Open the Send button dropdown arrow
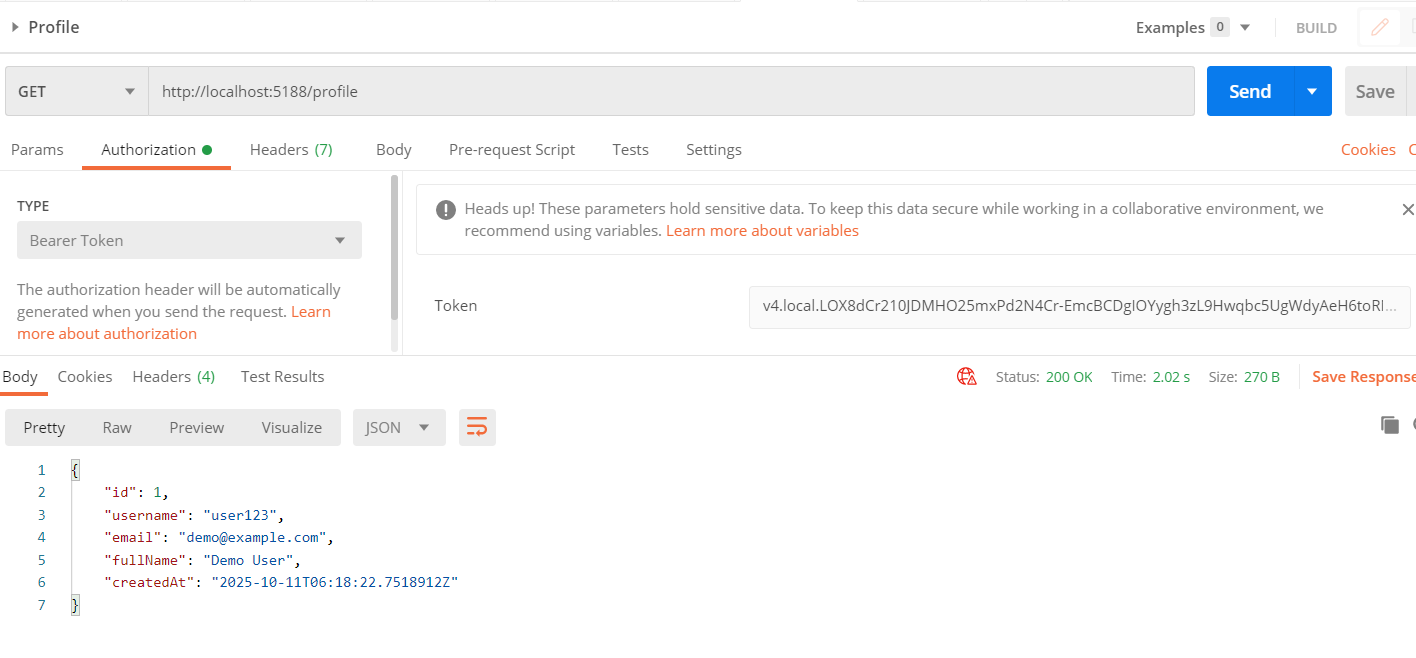The height and width of the screenshot is (658, 1416). click(x=1312, y=91)
